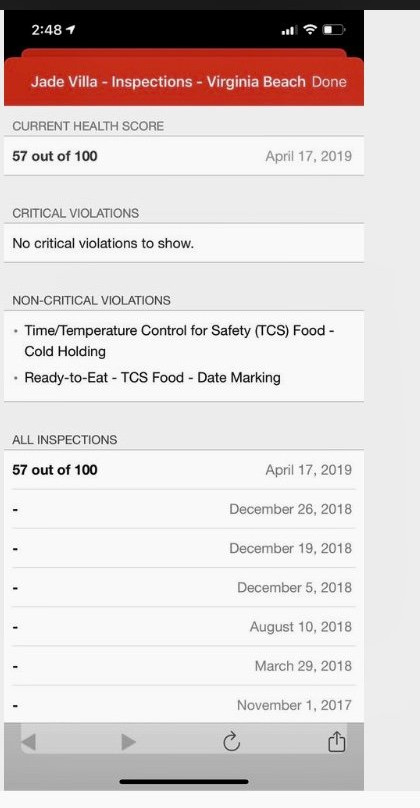Image resolution: width=420 pixels, height=808 pixels.
Task: View the March 29, 2018 inspection
Action: (184, 666)
